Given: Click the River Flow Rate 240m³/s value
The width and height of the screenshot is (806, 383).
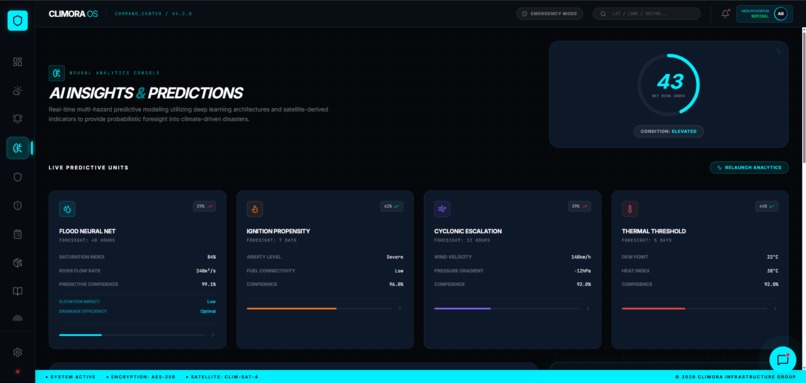Looking at the screenshot, I should [206, 270].
